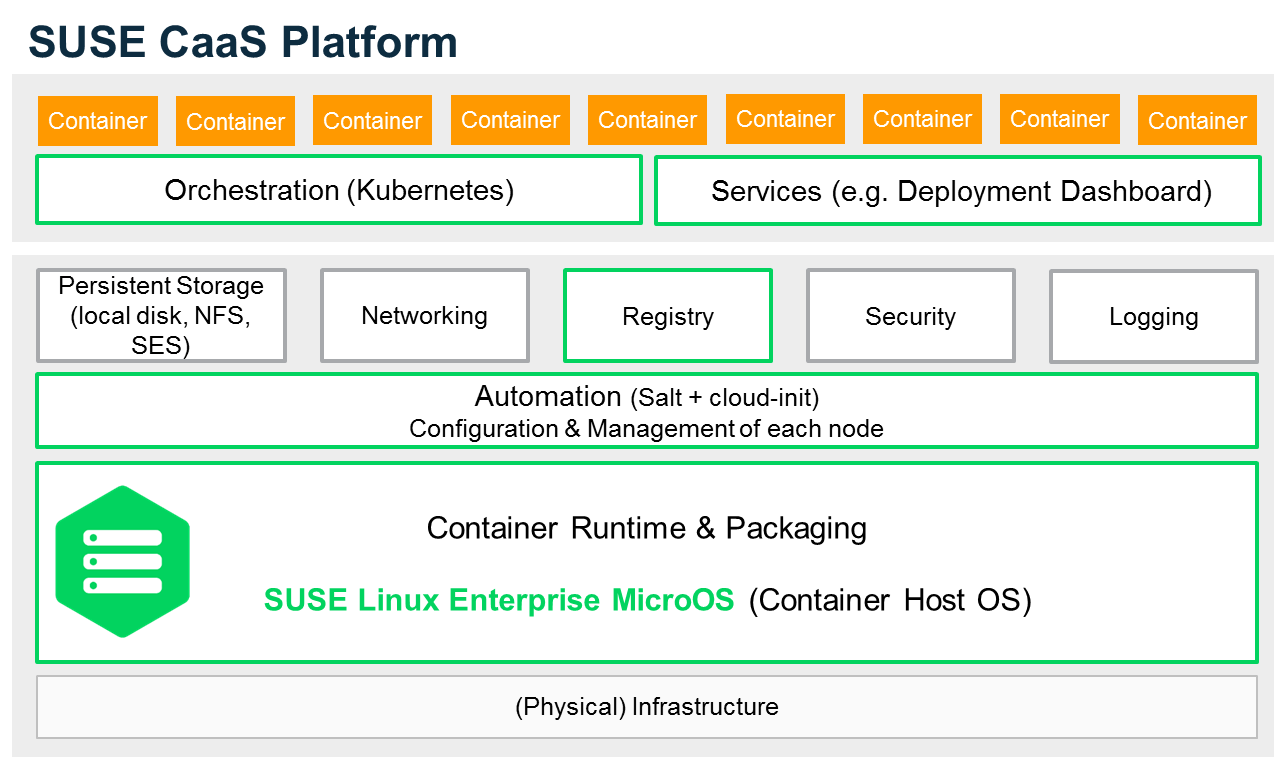
Task: Select the Security box
Action: pos(911,316)
